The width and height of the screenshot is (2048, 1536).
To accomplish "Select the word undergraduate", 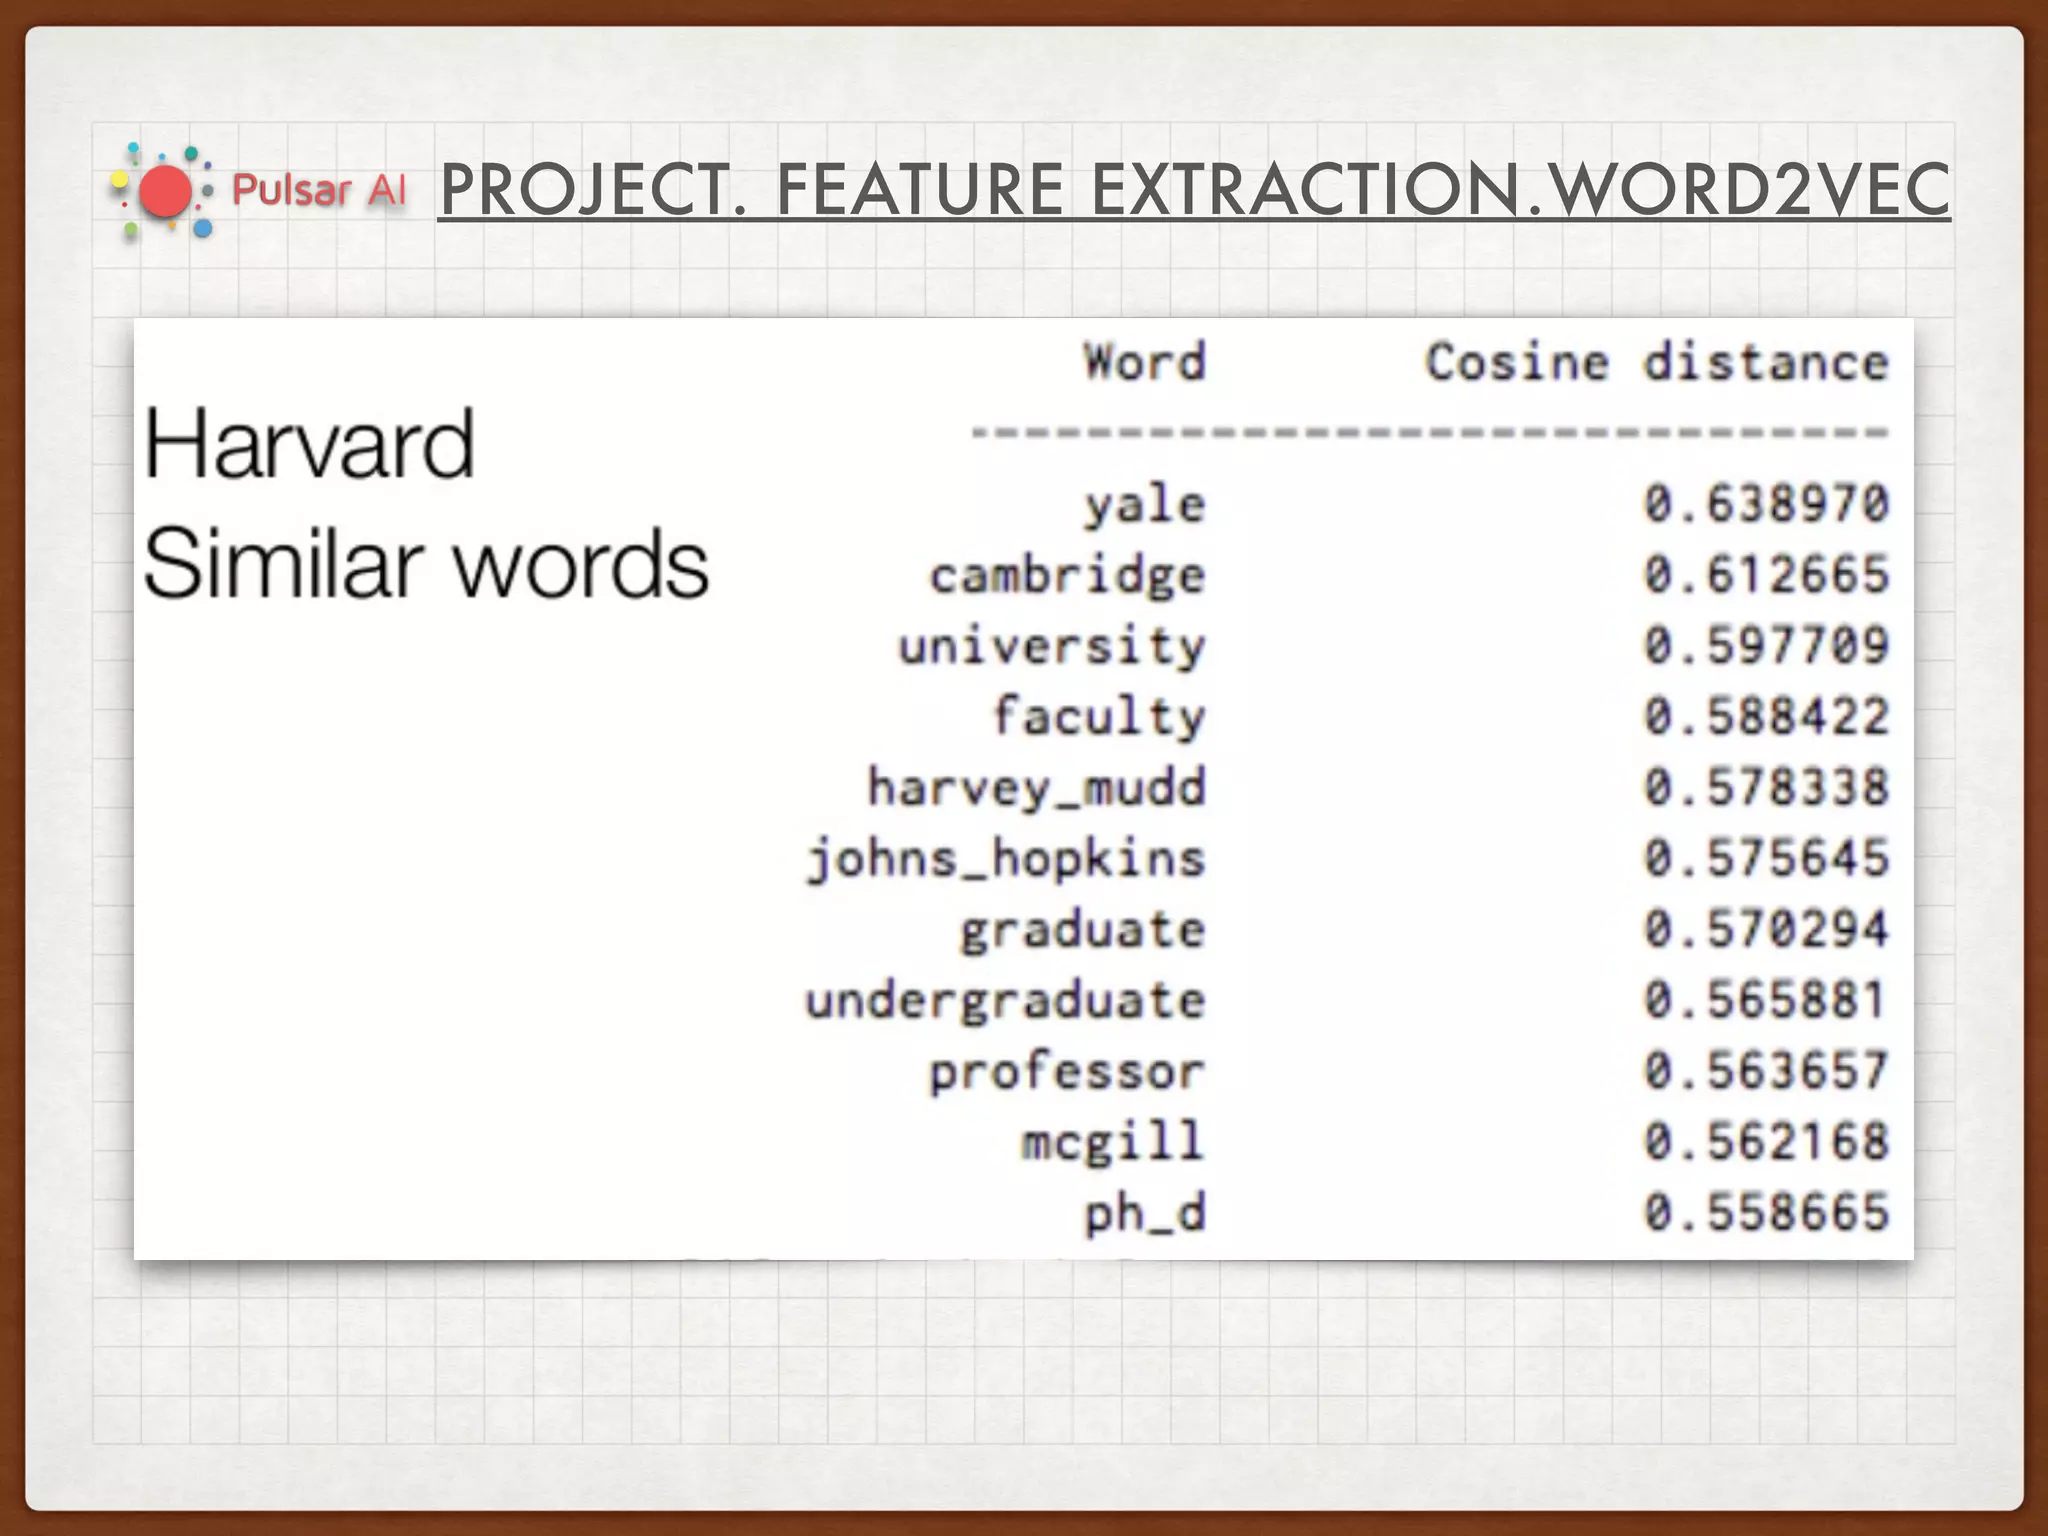I will 1005,1001.
